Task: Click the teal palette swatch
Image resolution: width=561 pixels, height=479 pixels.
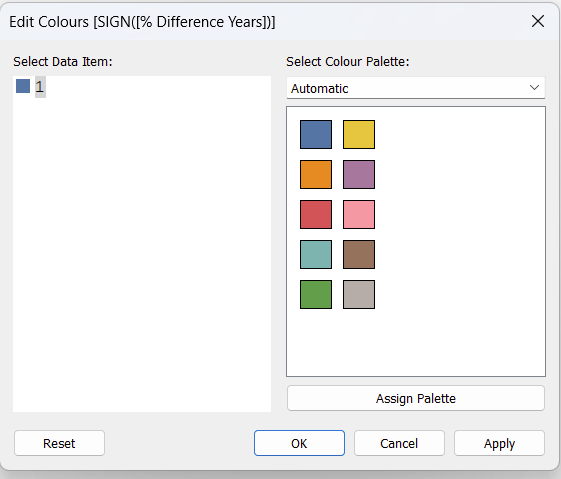Action: point(316,254)
